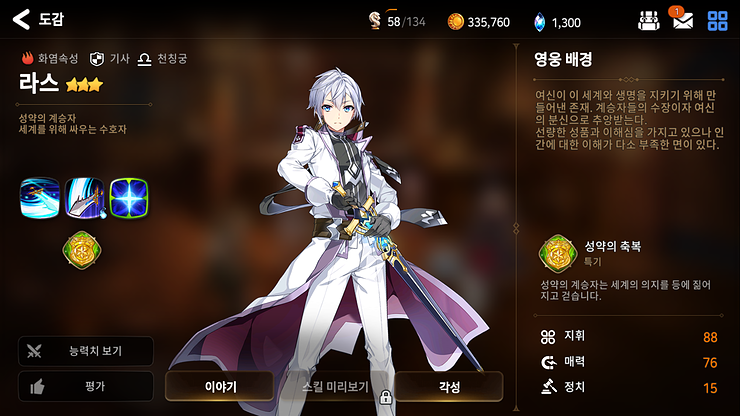Select the first blue slash skill icon
Image resolution: width=740 pixels, height=416 pixels.
40,198
